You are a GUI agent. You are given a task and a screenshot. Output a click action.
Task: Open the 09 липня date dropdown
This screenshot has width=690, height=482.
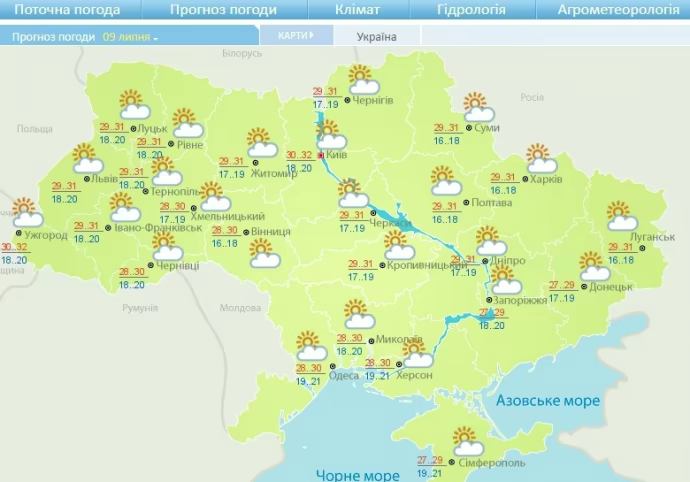tap(131, 36)
